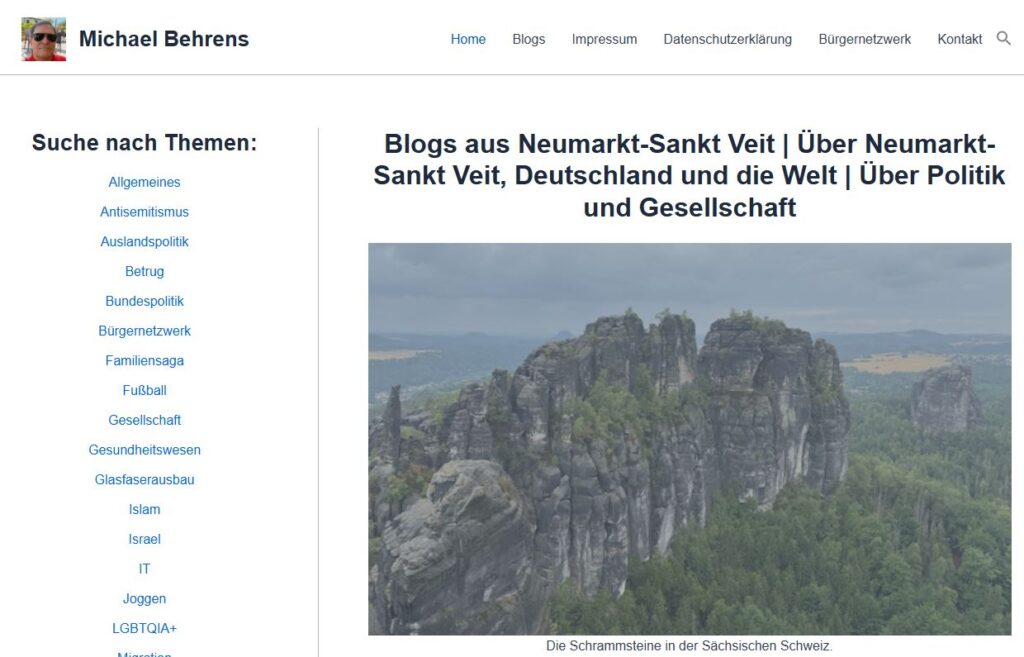
Task: Click the Schrammsteine rock formation image
Action: click(x=690, y=439)
